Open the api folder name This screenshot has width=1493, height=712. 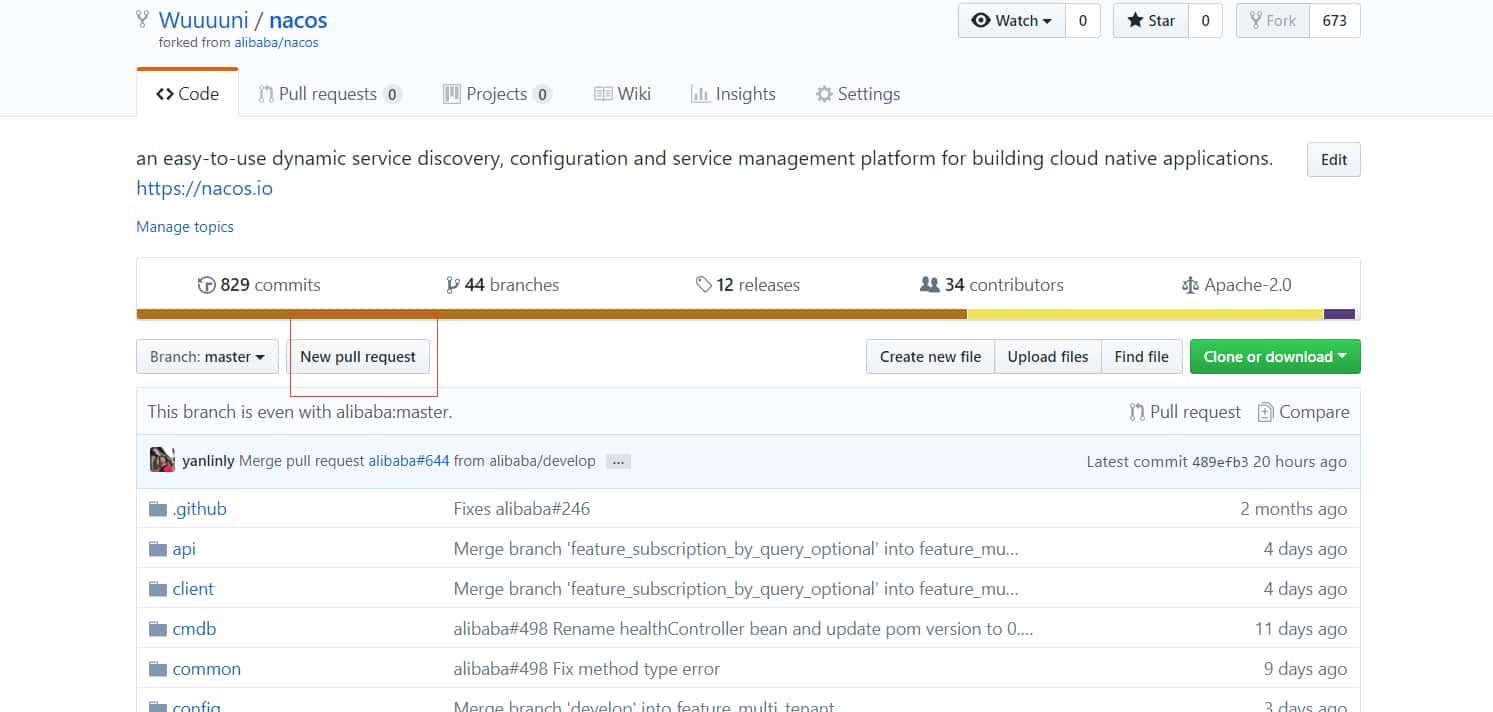[x=184, y=549]
